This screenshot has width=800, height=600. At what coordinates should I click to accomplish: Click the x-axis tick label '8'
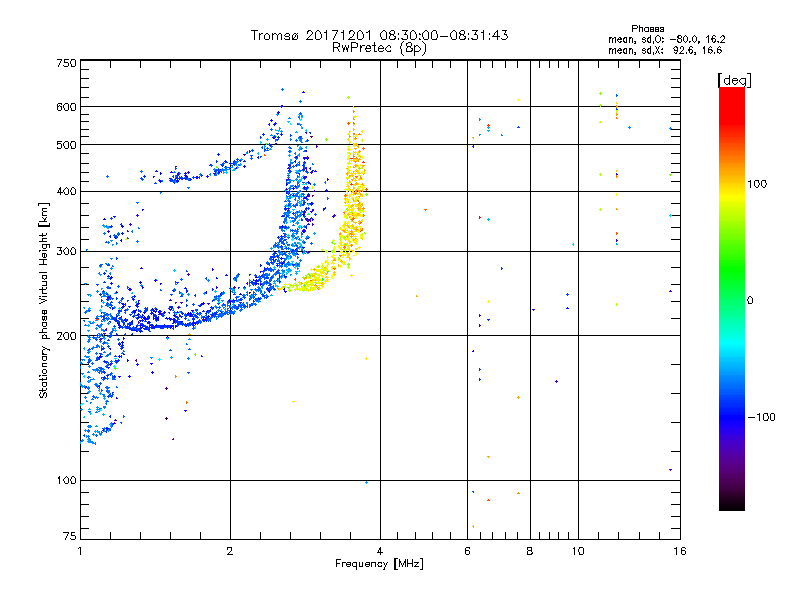530,551
